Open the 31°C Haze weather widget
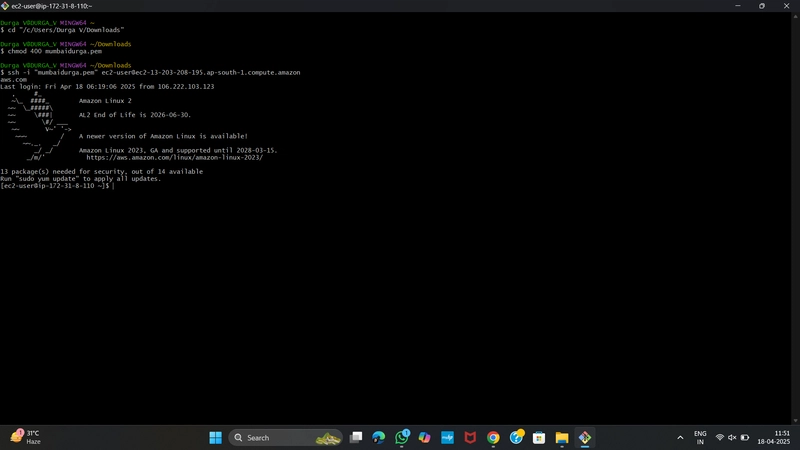The height and width of the screenshot is (450, 800). click(26, 437)
